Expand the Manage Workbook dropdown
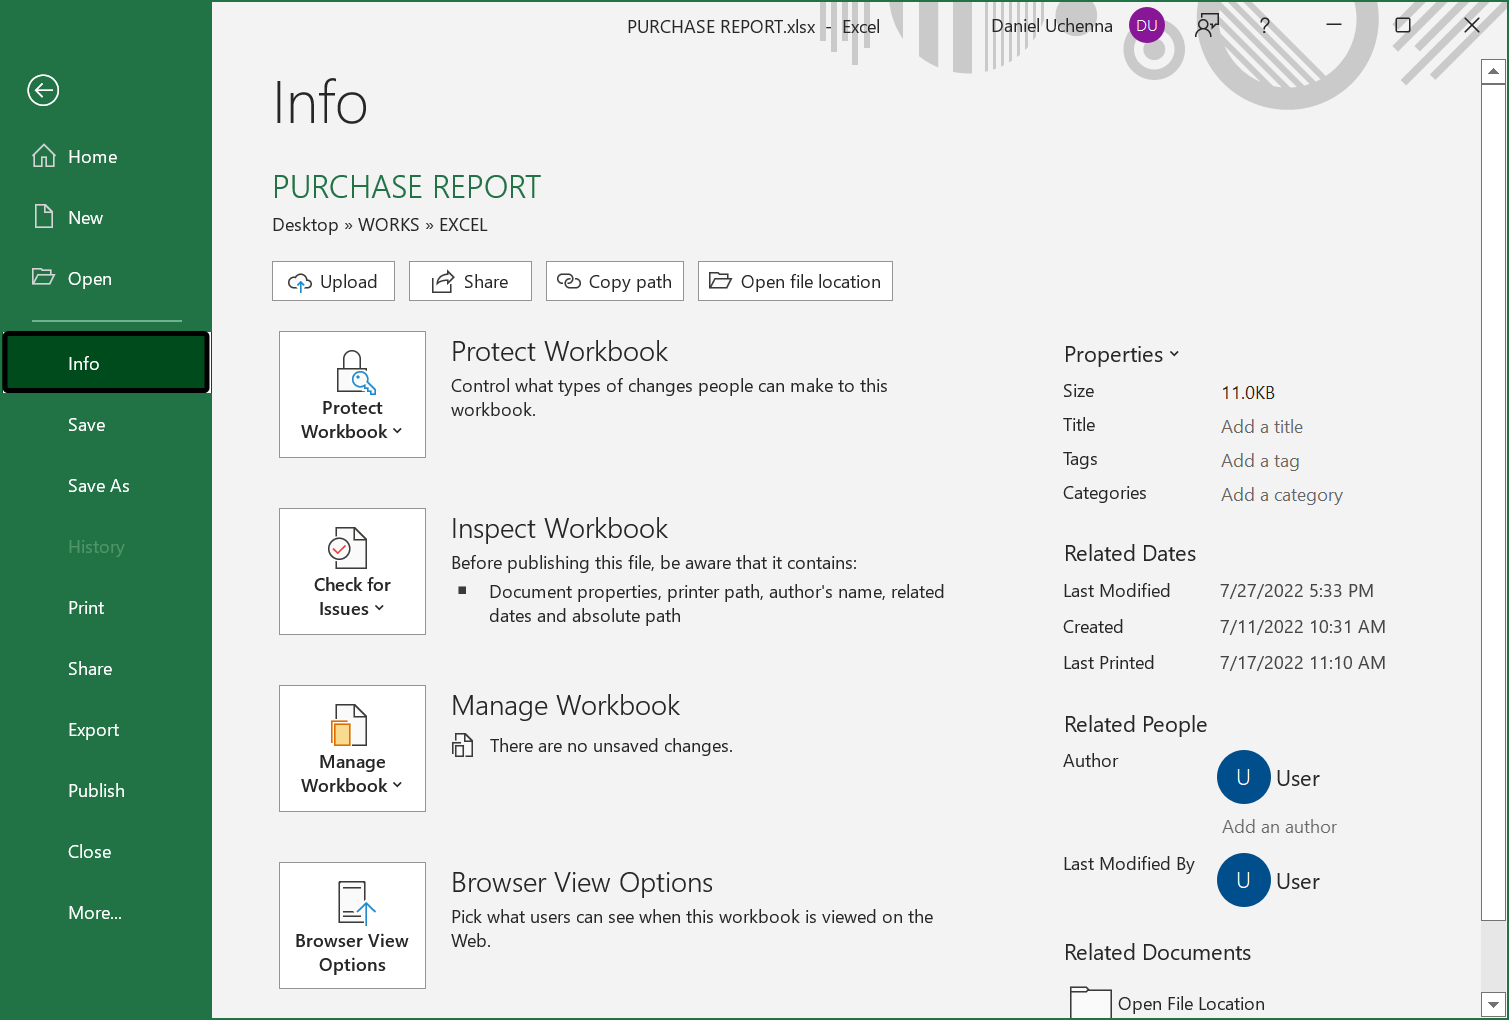The width and height of the screenshot is (1509, 1020). coord(352,749)
